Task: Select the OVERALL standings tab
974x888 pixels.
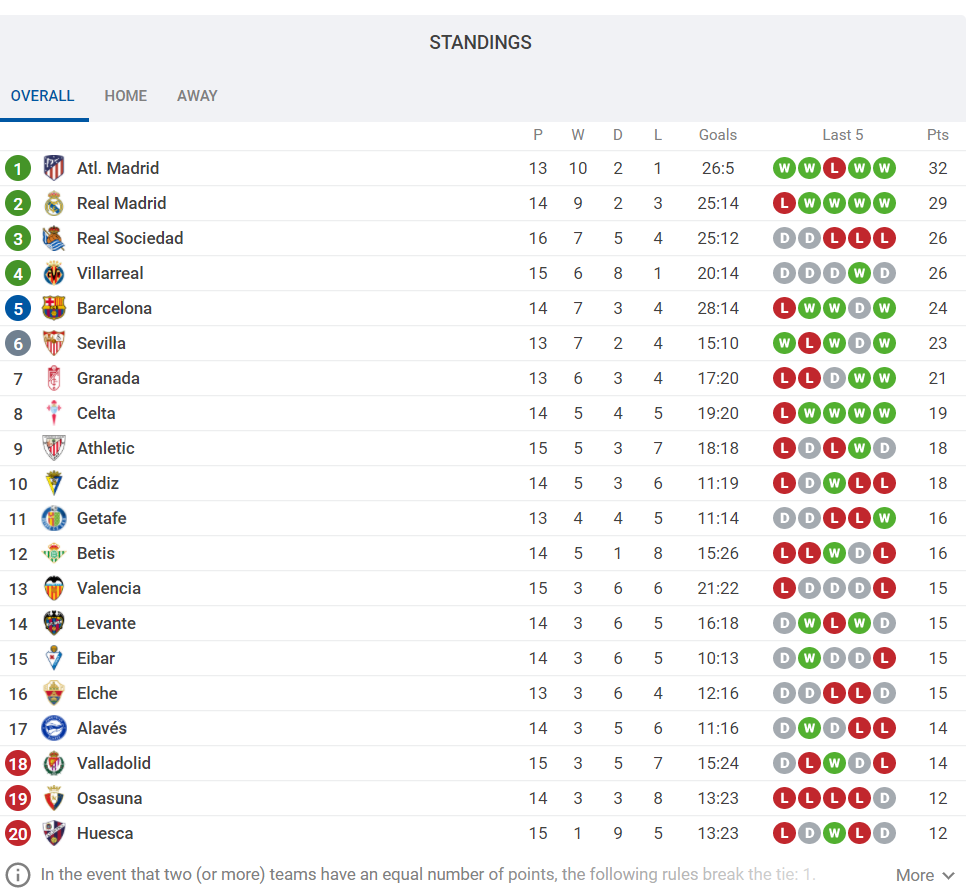Action: (43, 96)
